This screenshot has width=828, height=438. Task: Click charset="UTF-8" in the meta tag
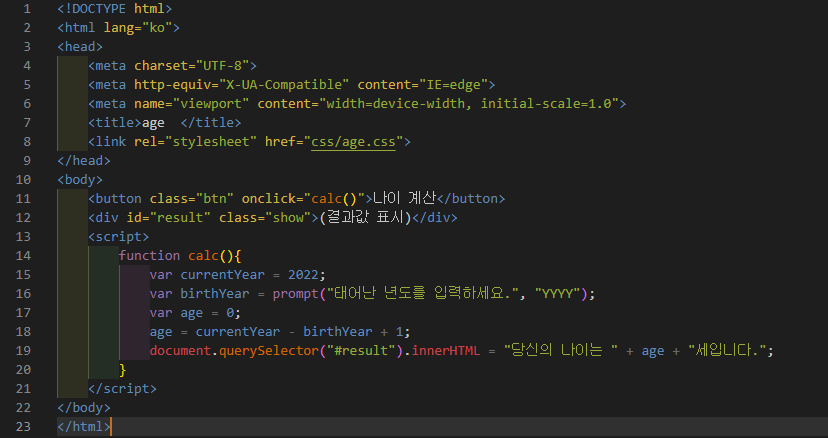pyautogui.click(x=192, y=66)
